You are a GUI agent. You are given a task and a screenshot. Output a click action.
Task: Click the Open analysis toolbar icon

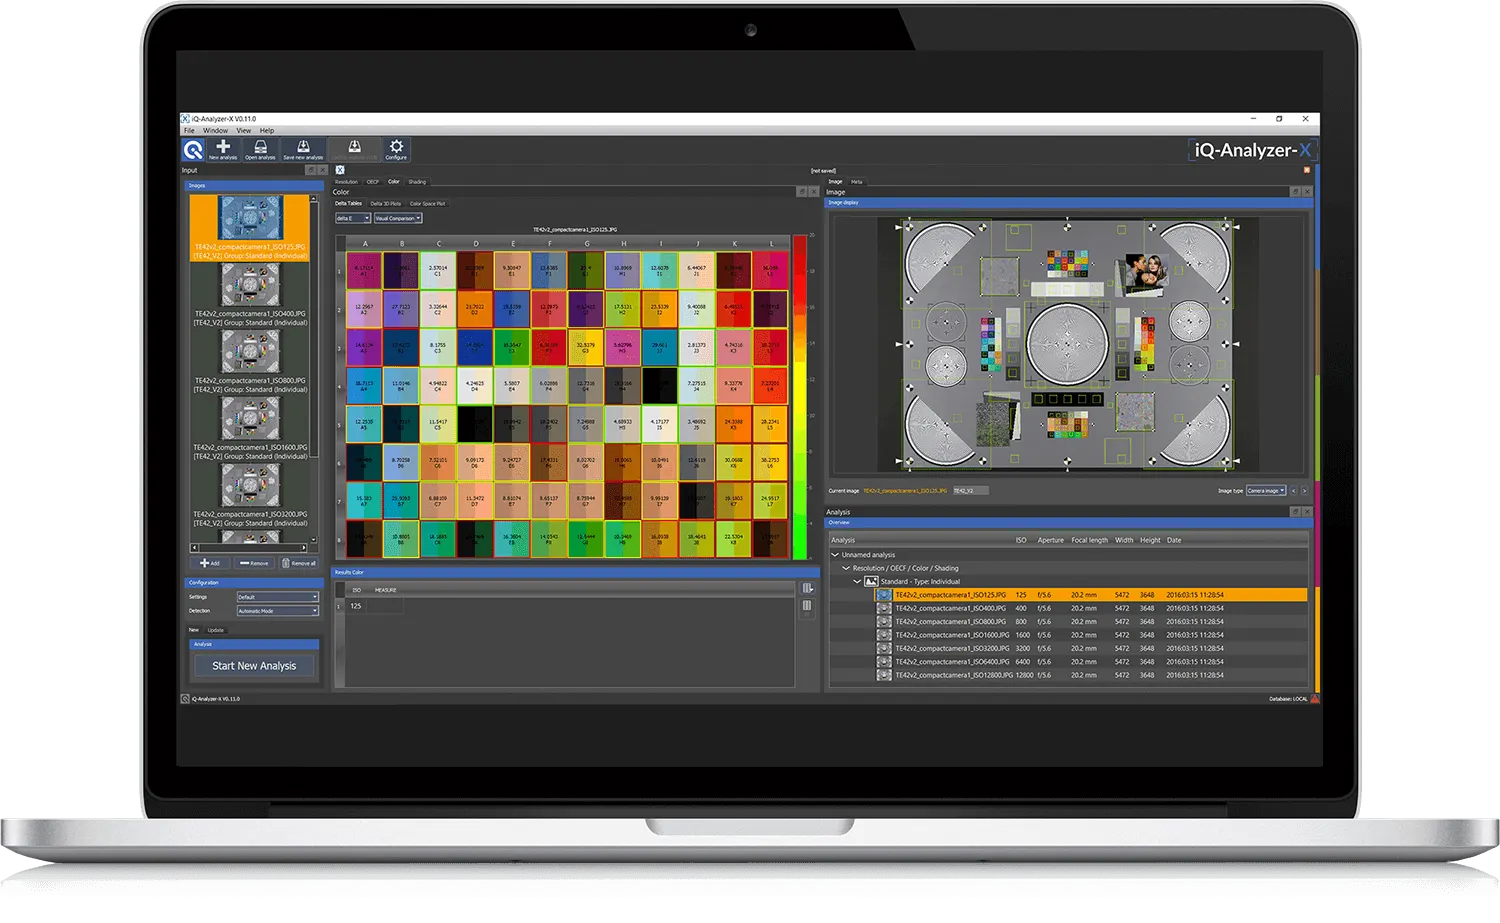[x=260, y=150]
